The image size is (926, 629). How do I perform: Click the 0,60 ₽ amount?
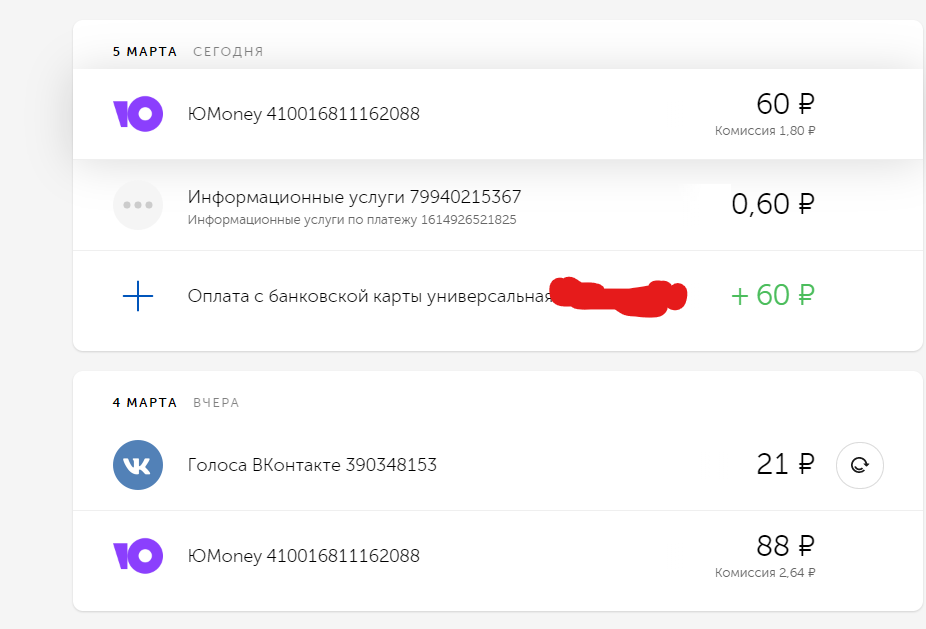[x=773, y=205]
